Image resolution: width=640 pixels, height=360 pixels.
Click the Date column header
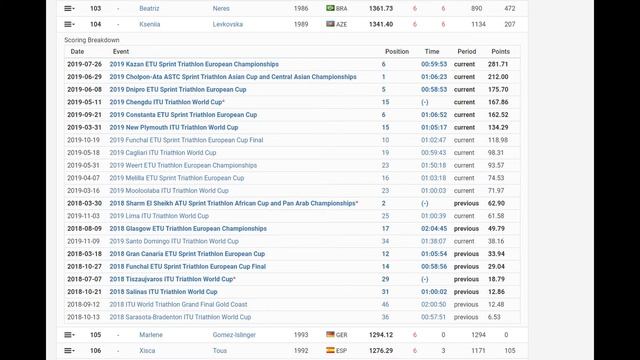point(77,52)
